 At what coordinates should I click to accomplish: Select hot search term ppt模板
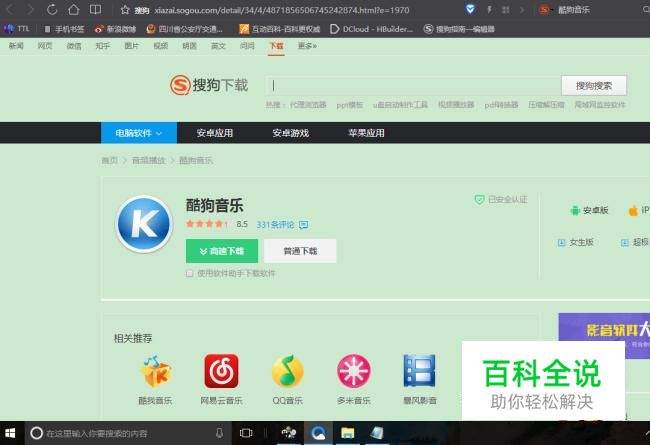pos(349,105)
